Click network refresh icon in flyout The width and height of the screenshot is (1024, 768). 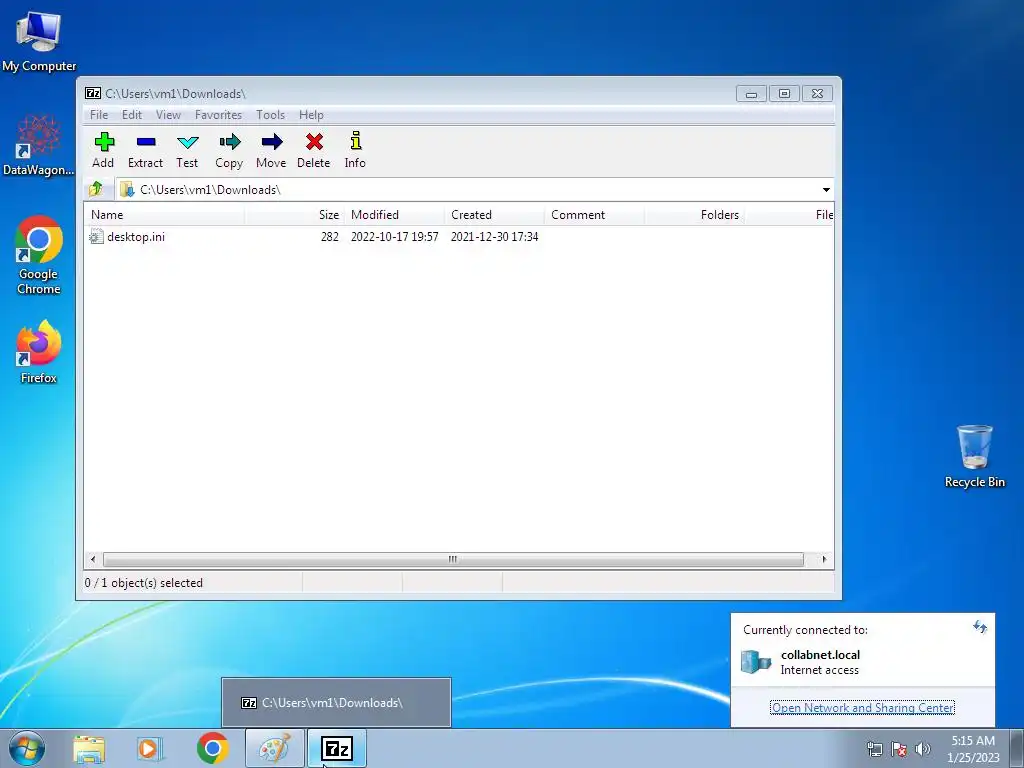point(980,627)
